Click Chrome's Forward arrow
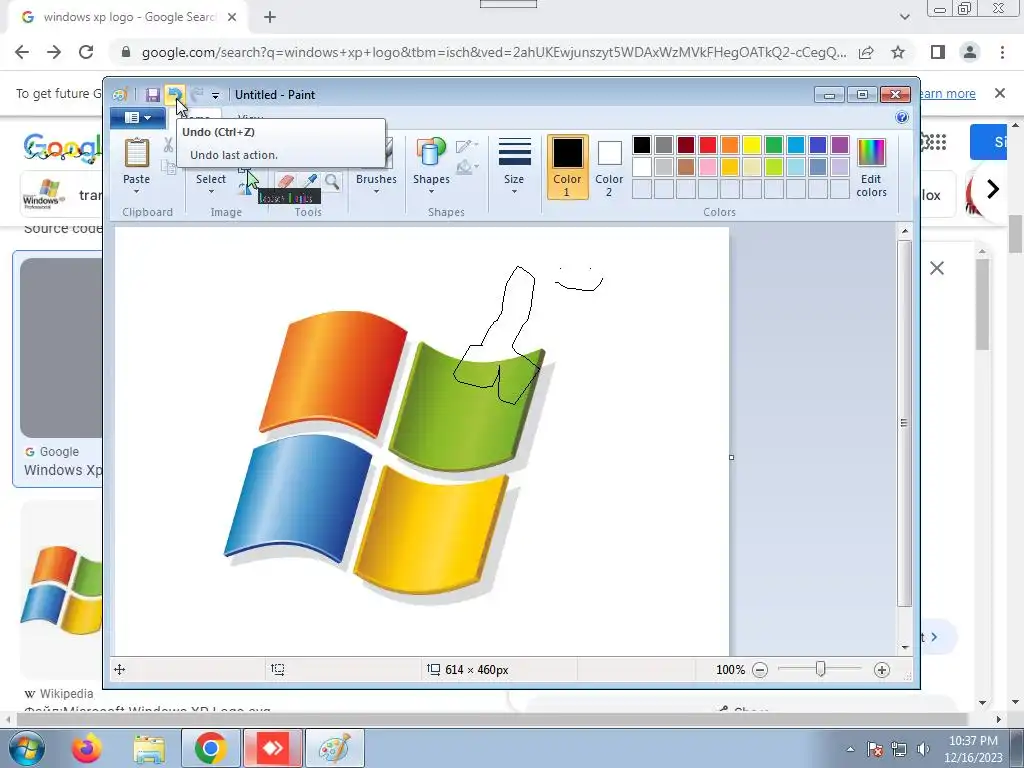 54,52
